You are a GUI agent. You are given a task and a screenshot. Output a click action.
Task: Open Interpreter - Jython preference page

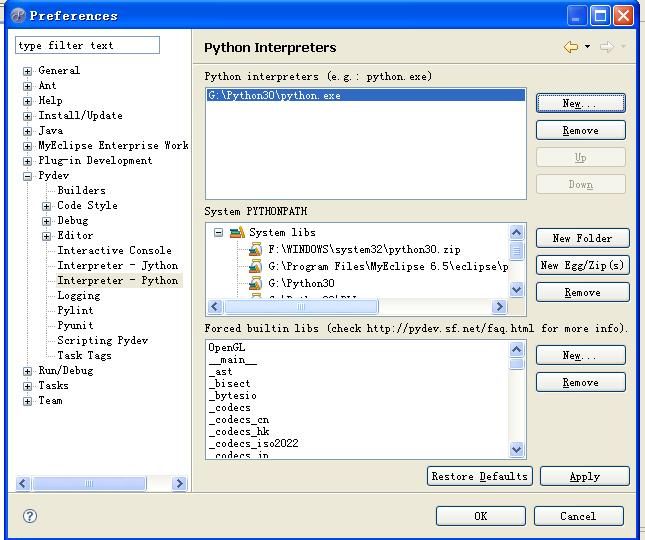(118, 266)
